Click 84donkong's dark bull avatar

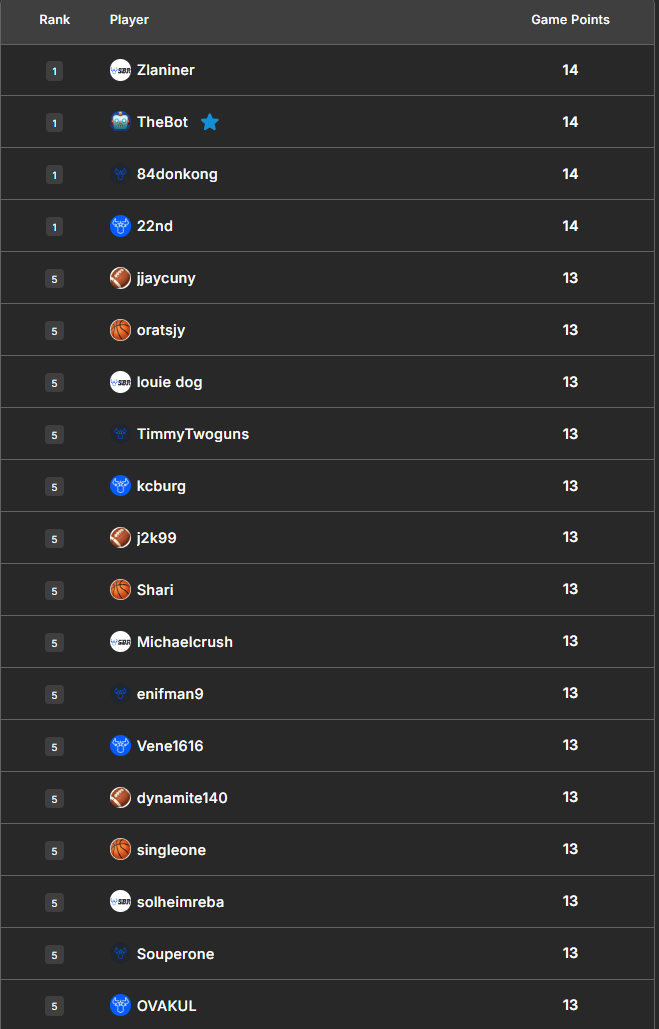[x=120, y=174]
